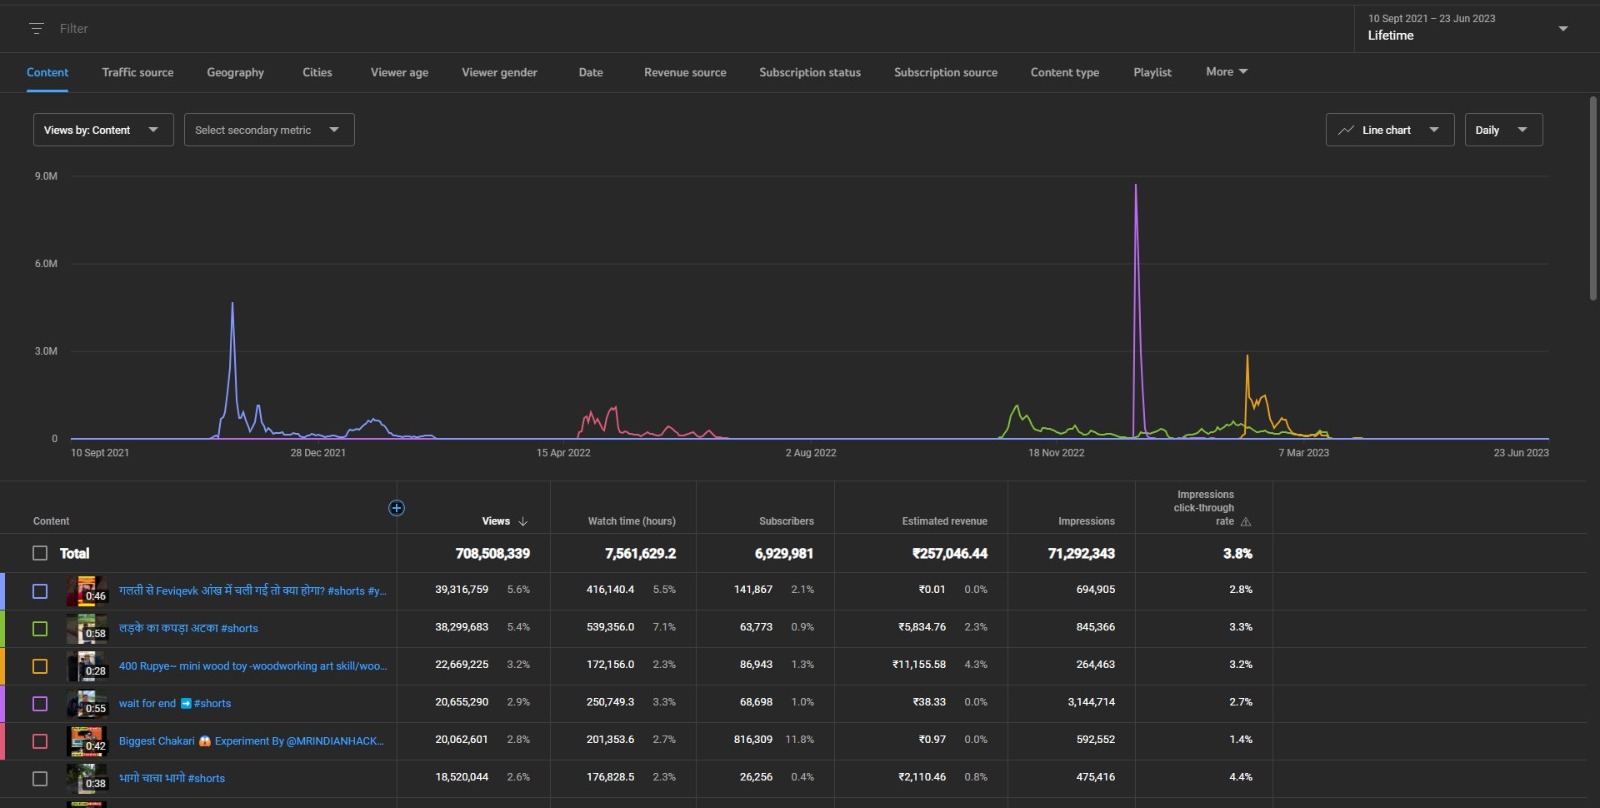Expand the Views by: Content dropdown

point(103,130)
